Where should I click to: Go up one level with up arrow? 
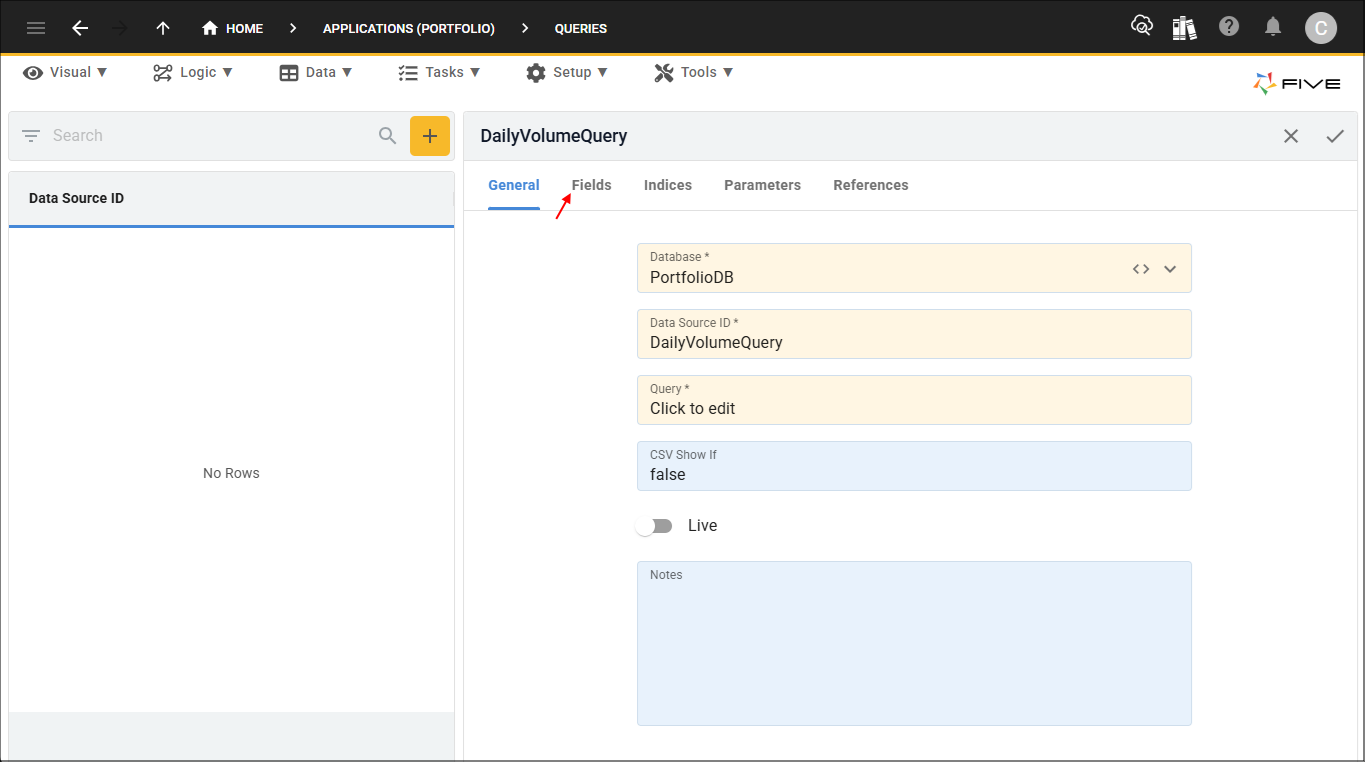tap(163, 28)
